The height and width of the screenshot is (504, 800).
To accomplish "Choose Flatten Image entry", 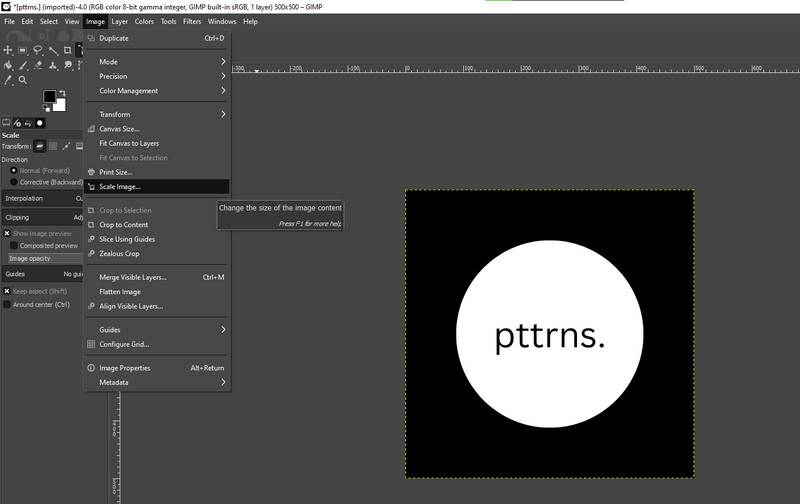I will (x=157, y=292).
